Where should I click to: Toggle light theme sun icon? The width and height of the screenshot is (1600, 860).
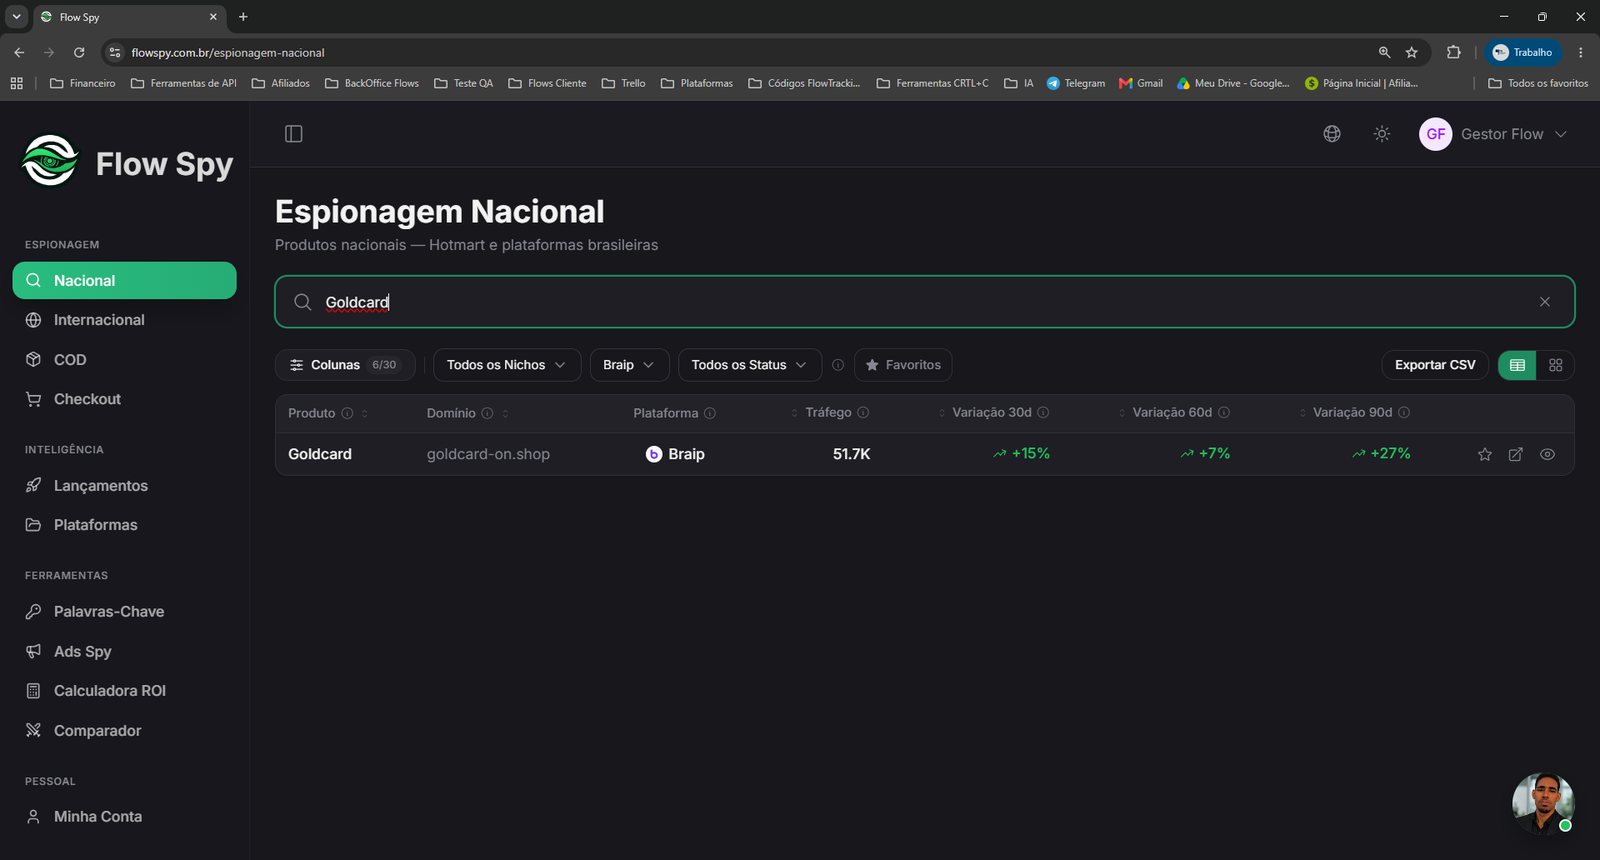click(1382, 134)
